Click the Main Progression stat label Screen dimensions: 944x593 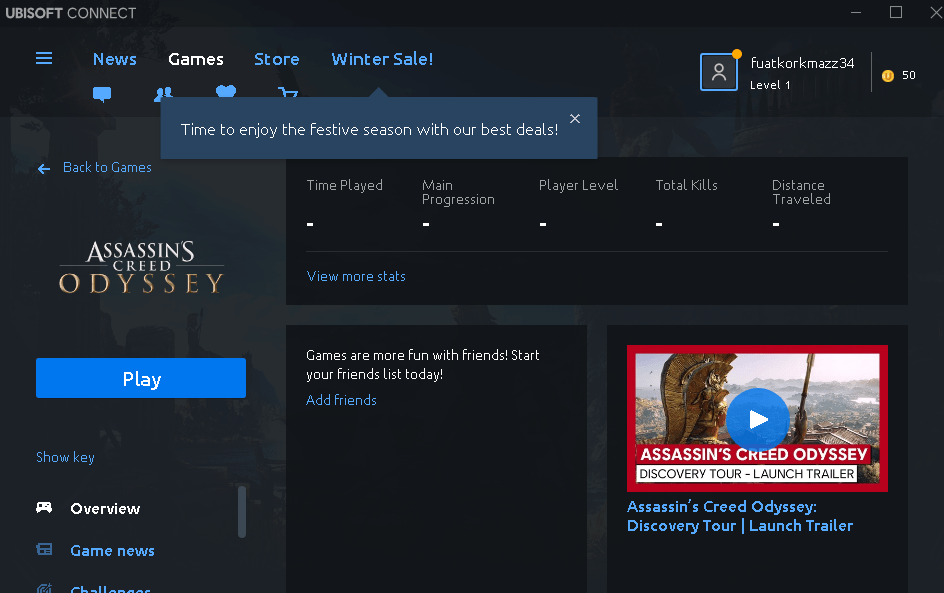458,192
